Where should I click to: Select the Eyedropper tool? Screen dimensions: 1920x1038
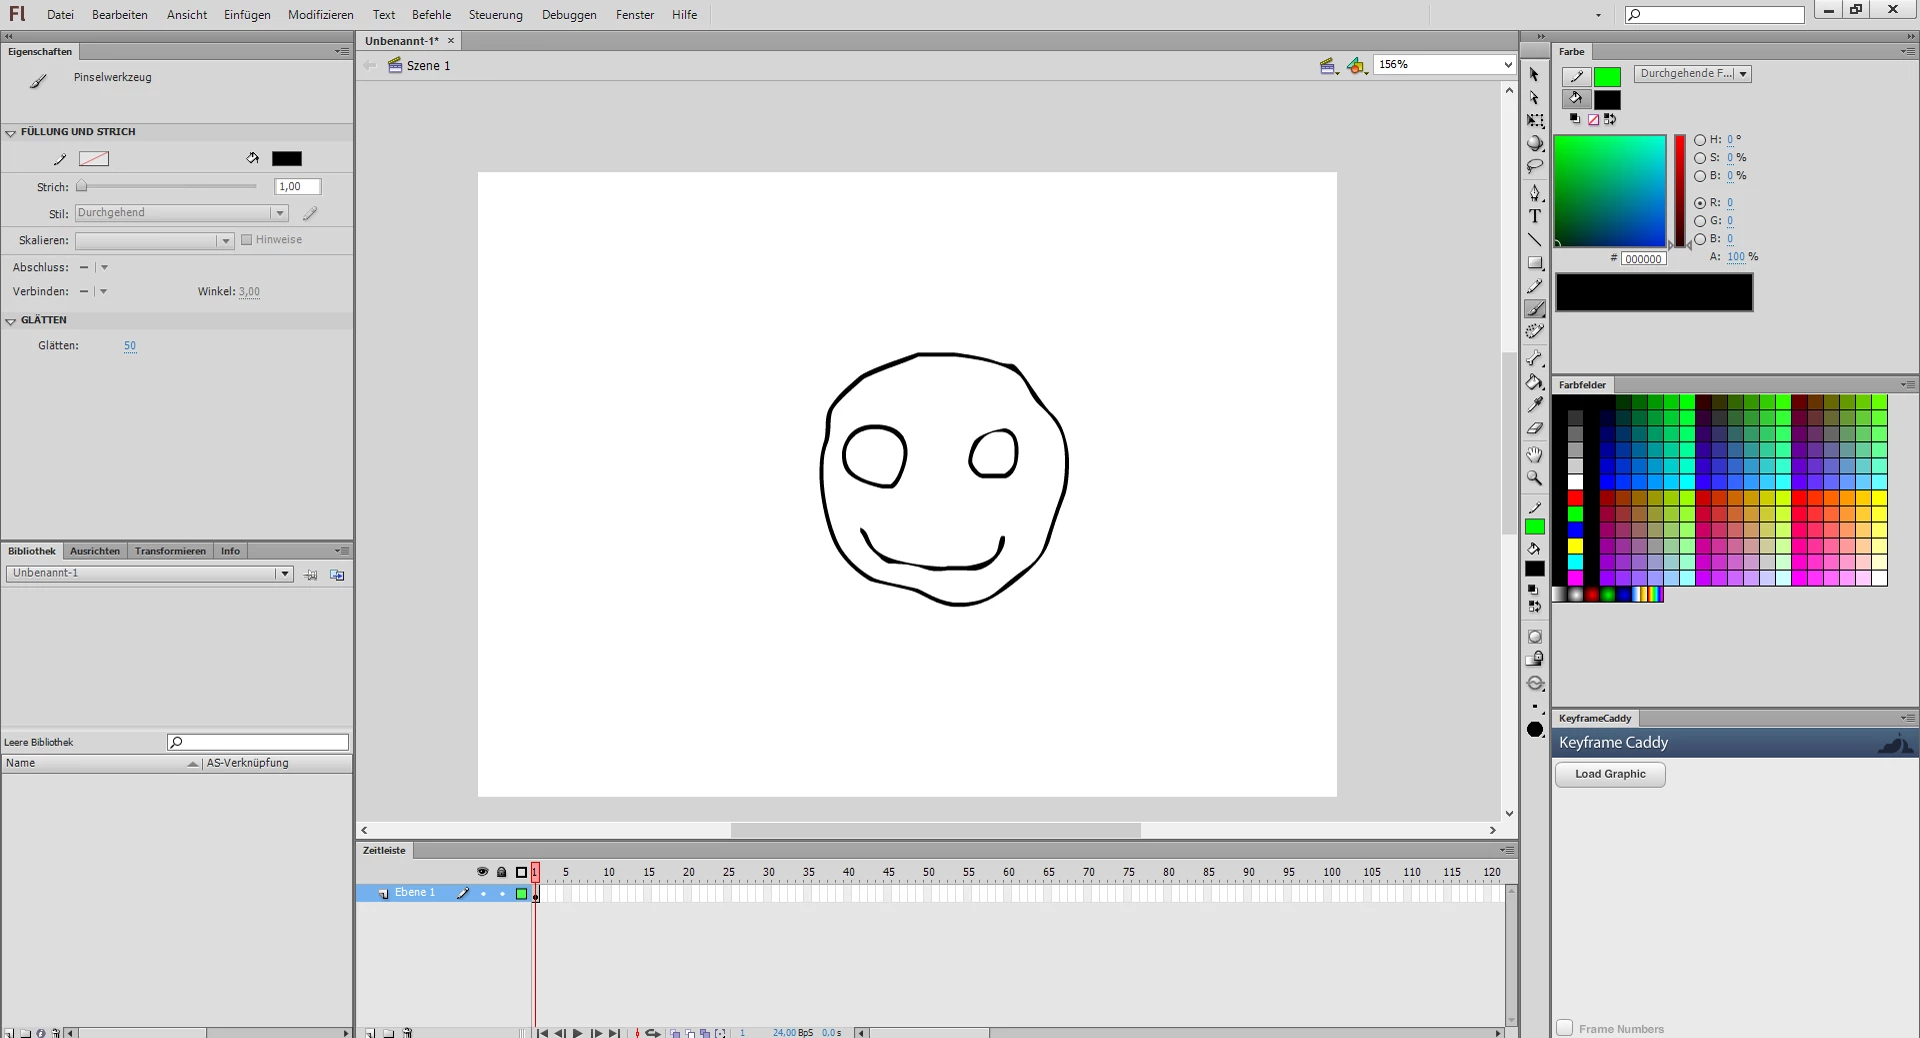(1535, 405)
